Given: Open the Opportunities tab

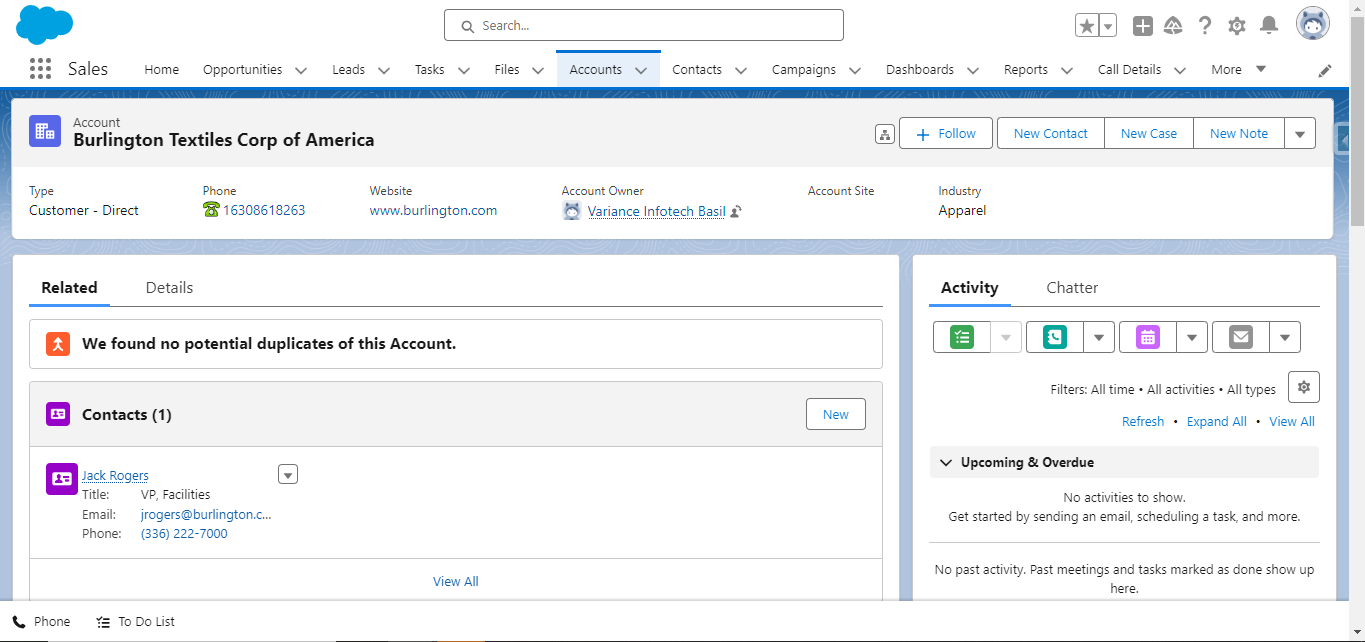Looking at the screenshot, I should (243, 69).
